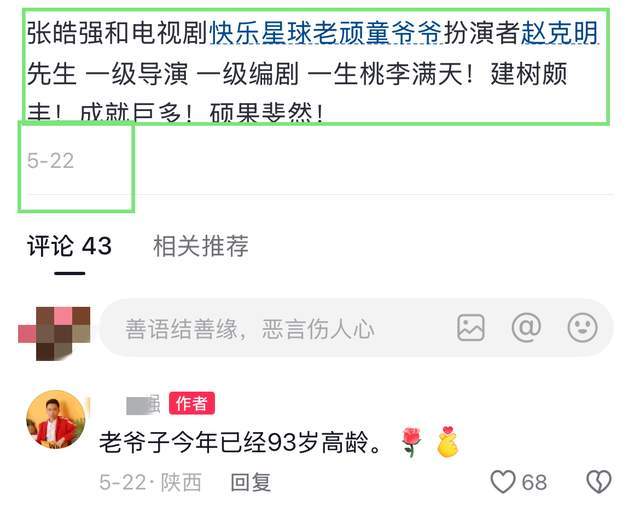Tap the @ mention icon

pyautogui.click(x=527, y=327)
